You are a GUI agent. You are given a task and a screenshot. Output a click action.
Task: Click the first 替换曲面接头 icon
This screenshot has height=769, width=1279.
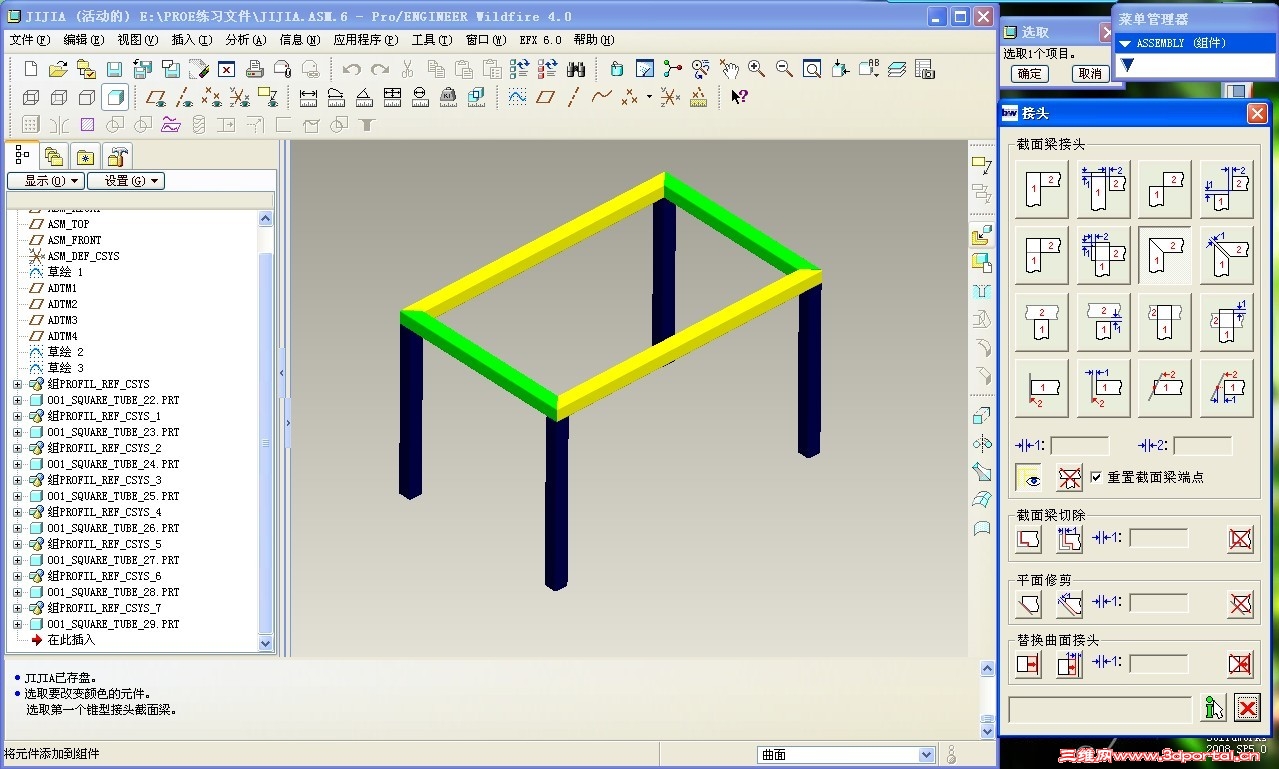pyautogui.click(x=1028, y=664)
